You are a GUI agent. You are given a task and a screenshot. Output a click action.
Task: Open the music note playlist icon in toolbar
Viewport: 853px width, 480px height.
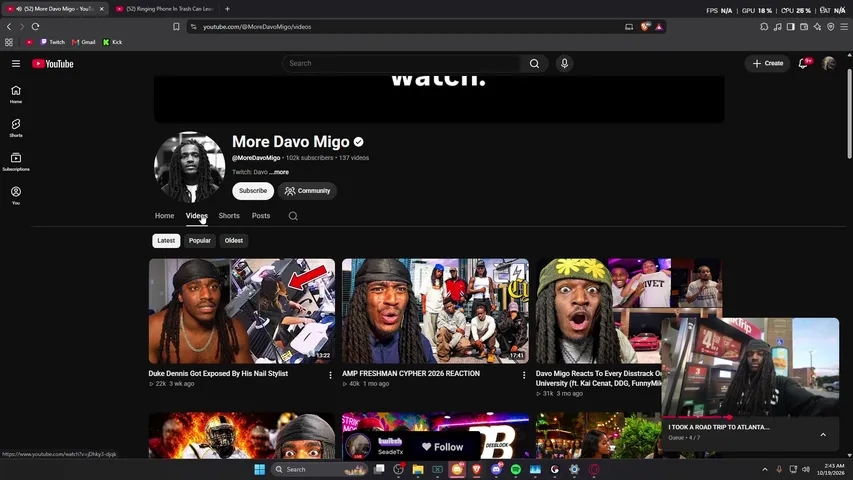pos(777,27)
